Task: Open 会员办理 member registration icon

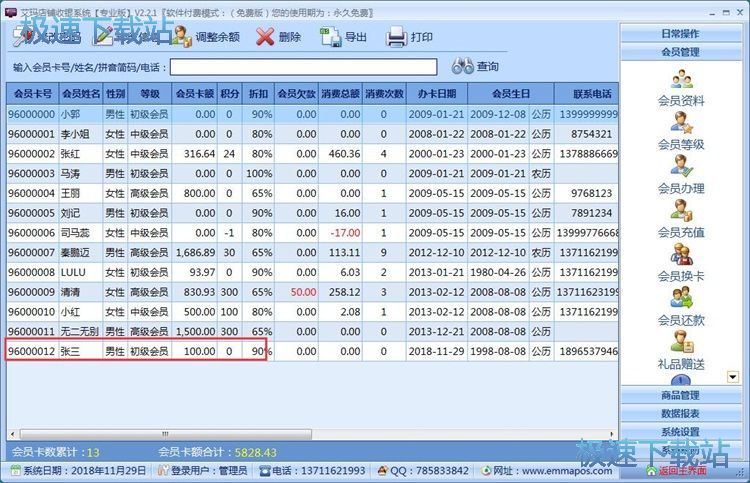Action: (x=681, y=167)
